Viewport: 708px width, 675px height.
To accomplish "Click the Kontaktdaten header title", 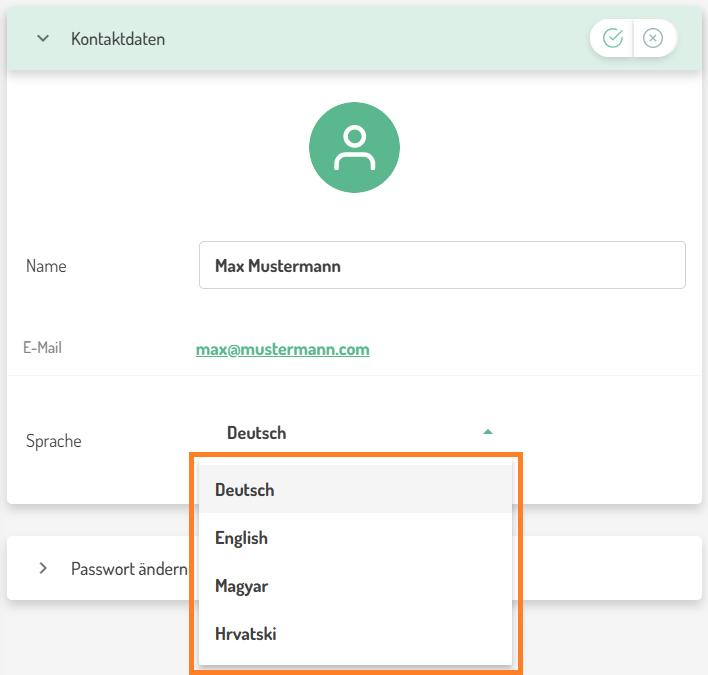I will click(118, 39).
